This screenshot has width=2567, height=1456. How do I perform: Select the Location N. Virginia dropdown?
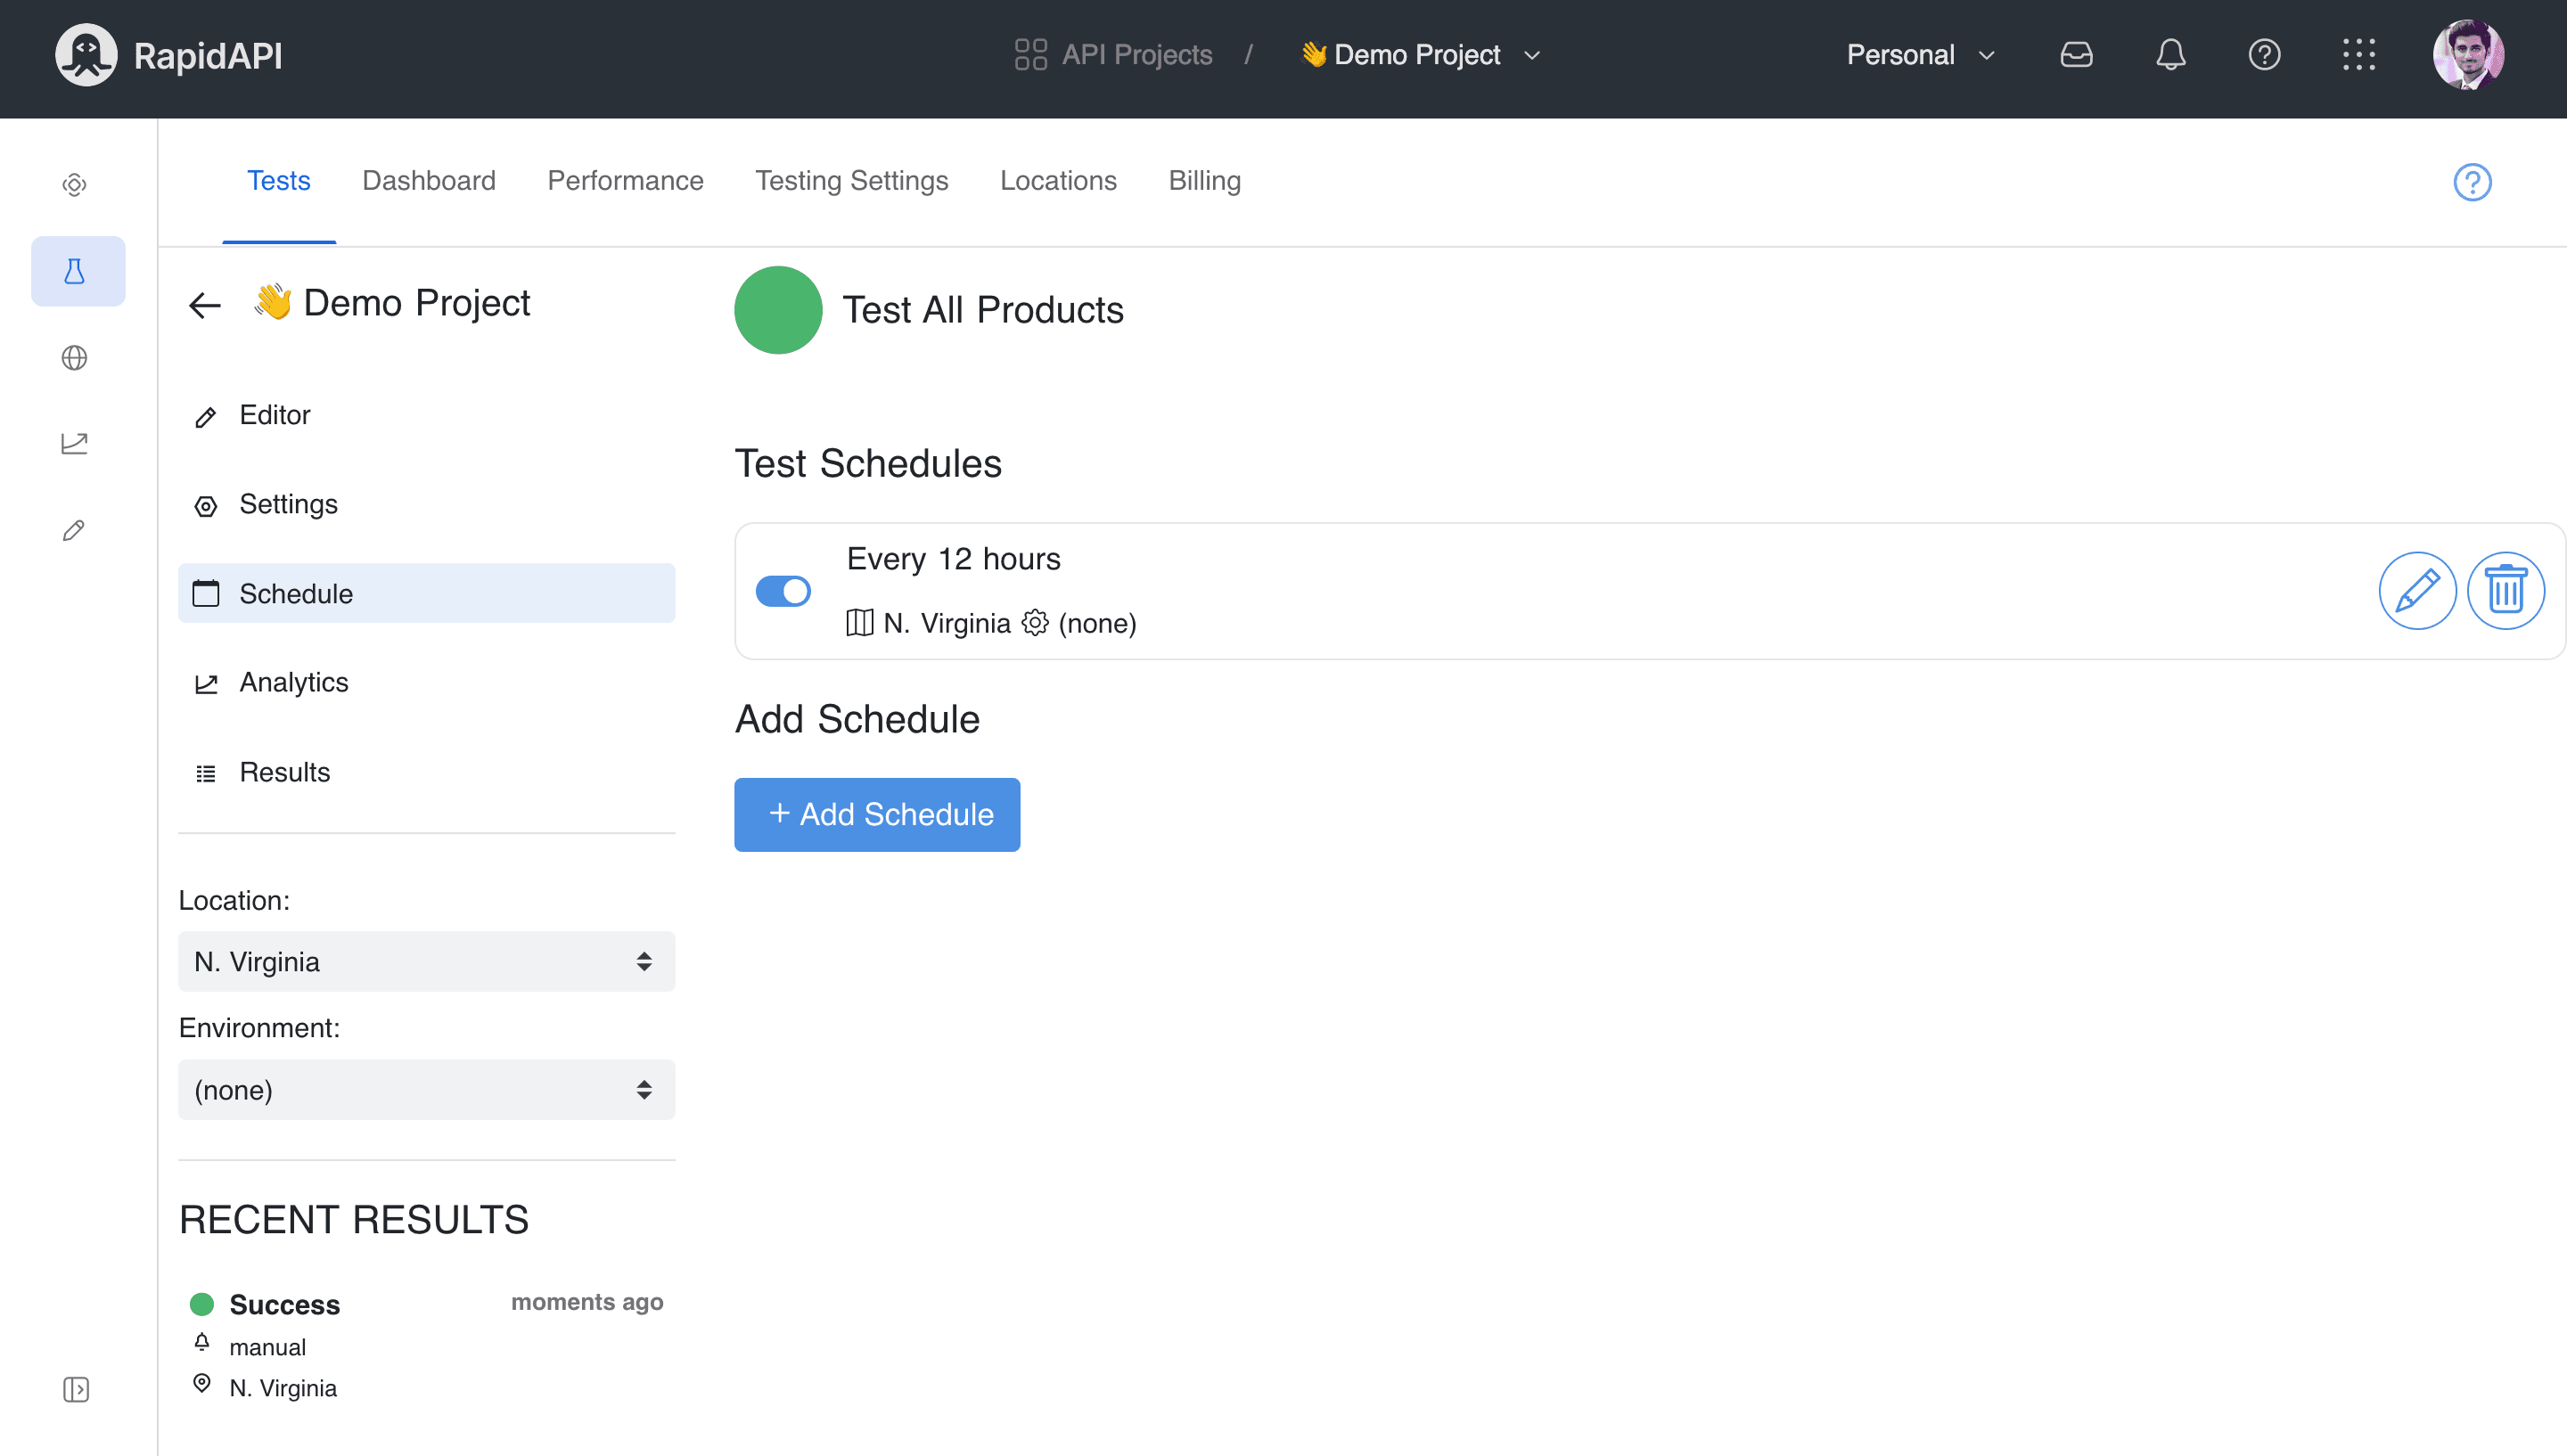425,961
